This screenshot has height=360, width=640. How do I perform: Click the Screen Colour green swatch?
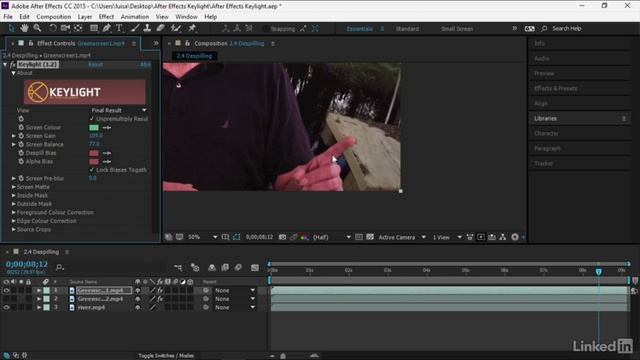coord(94,128)
